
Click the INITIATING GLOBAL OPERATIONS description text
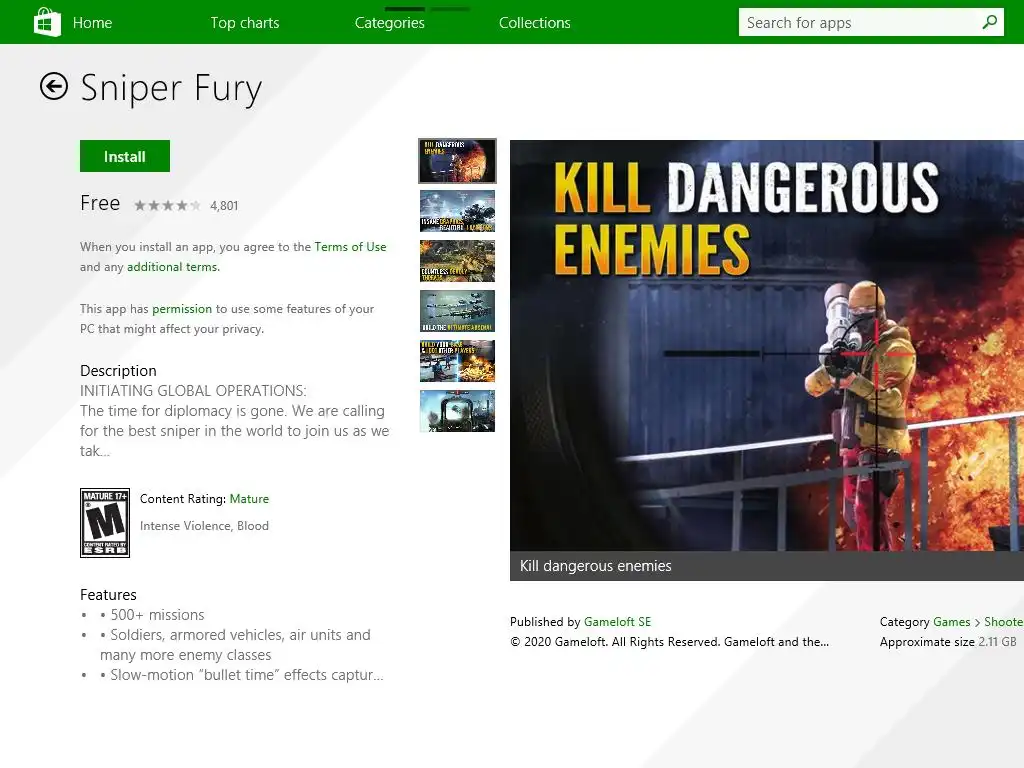pos(193,391)
